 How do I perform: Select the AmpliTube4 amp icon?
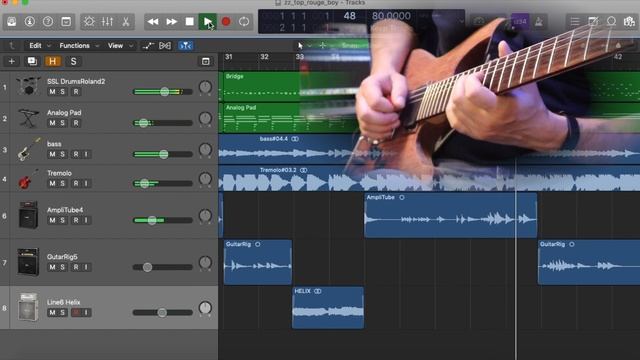pos(28,215)
